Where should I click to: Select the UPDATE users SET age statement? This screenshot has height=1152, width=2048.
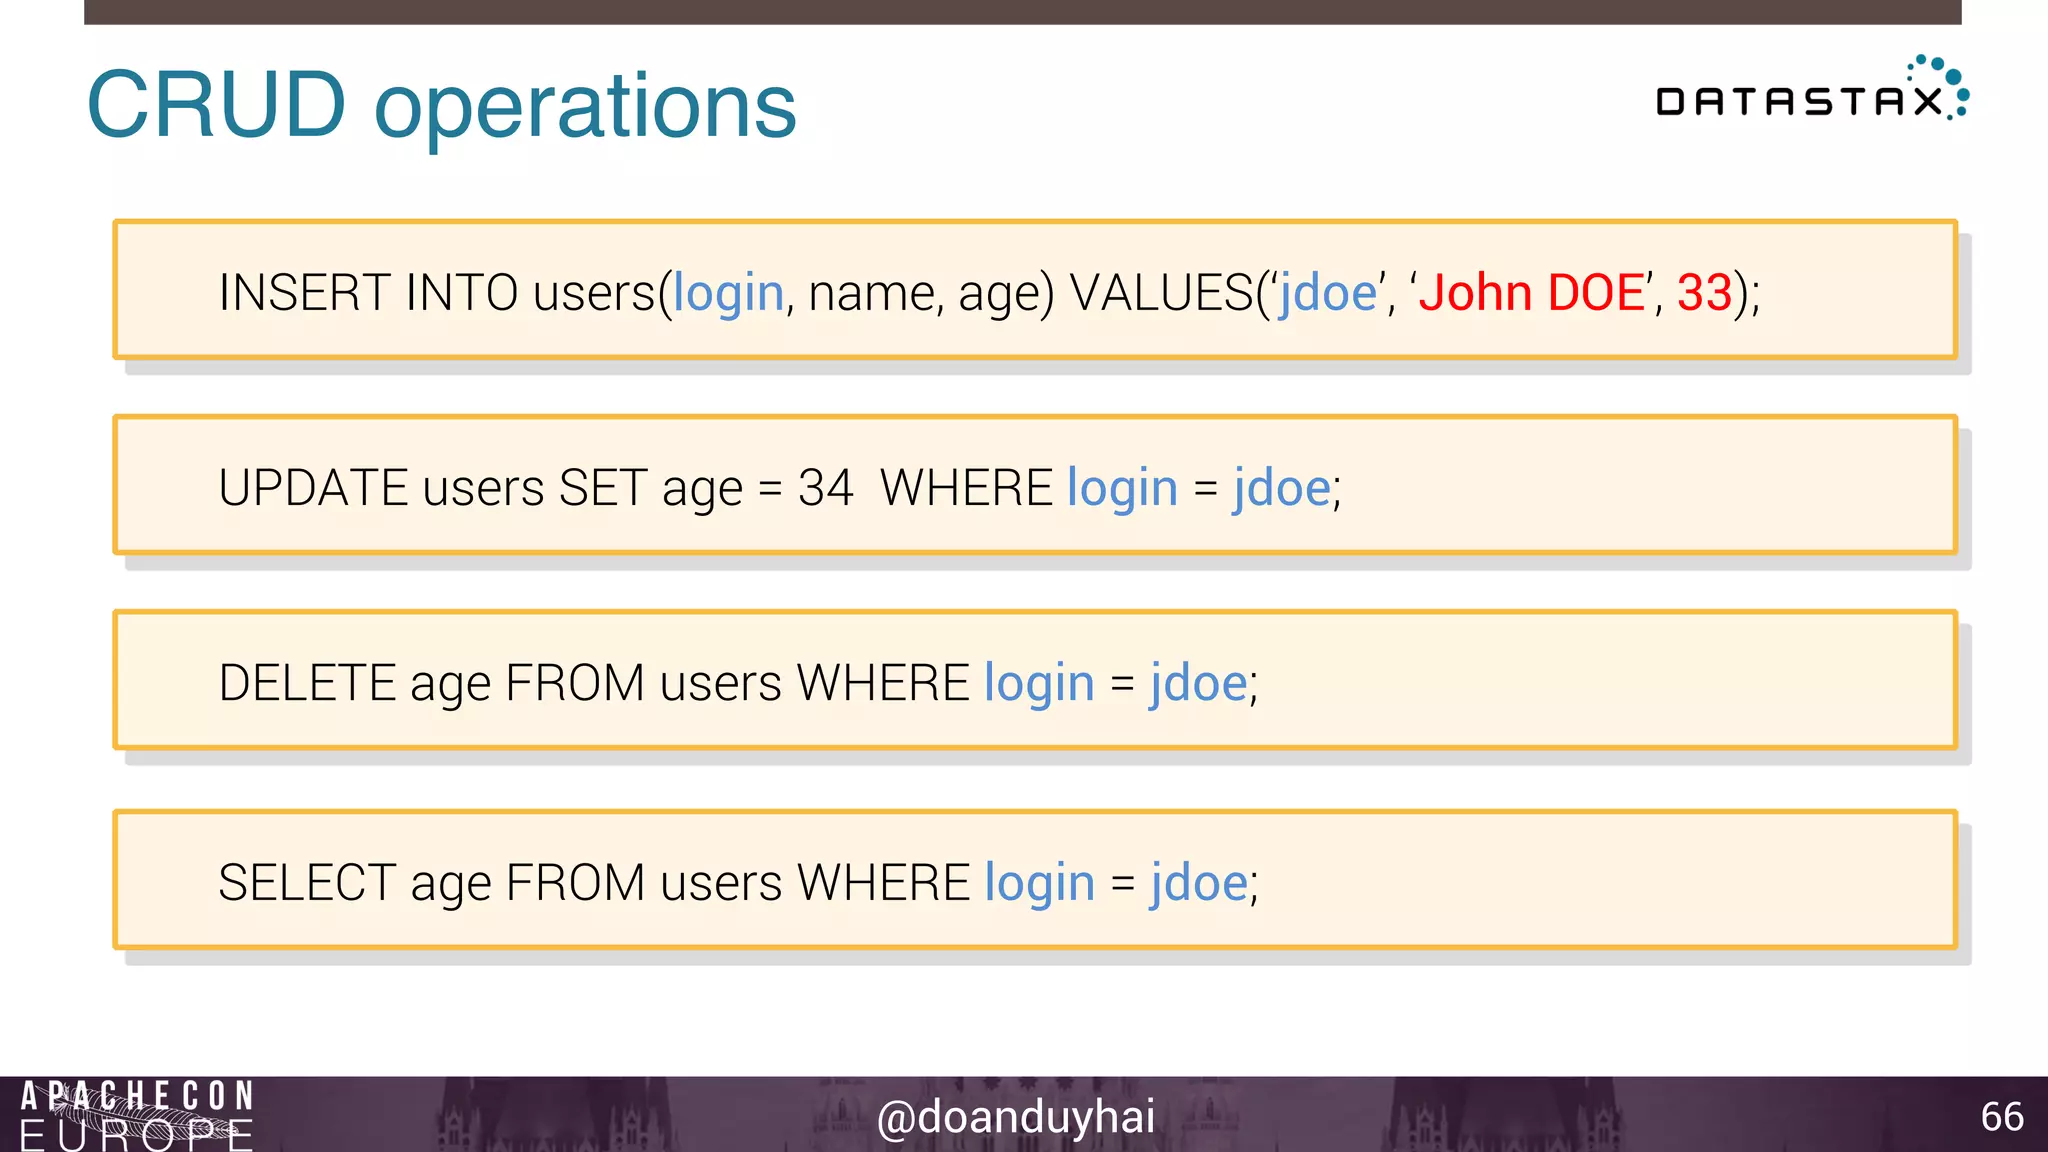pos(1035,485)
